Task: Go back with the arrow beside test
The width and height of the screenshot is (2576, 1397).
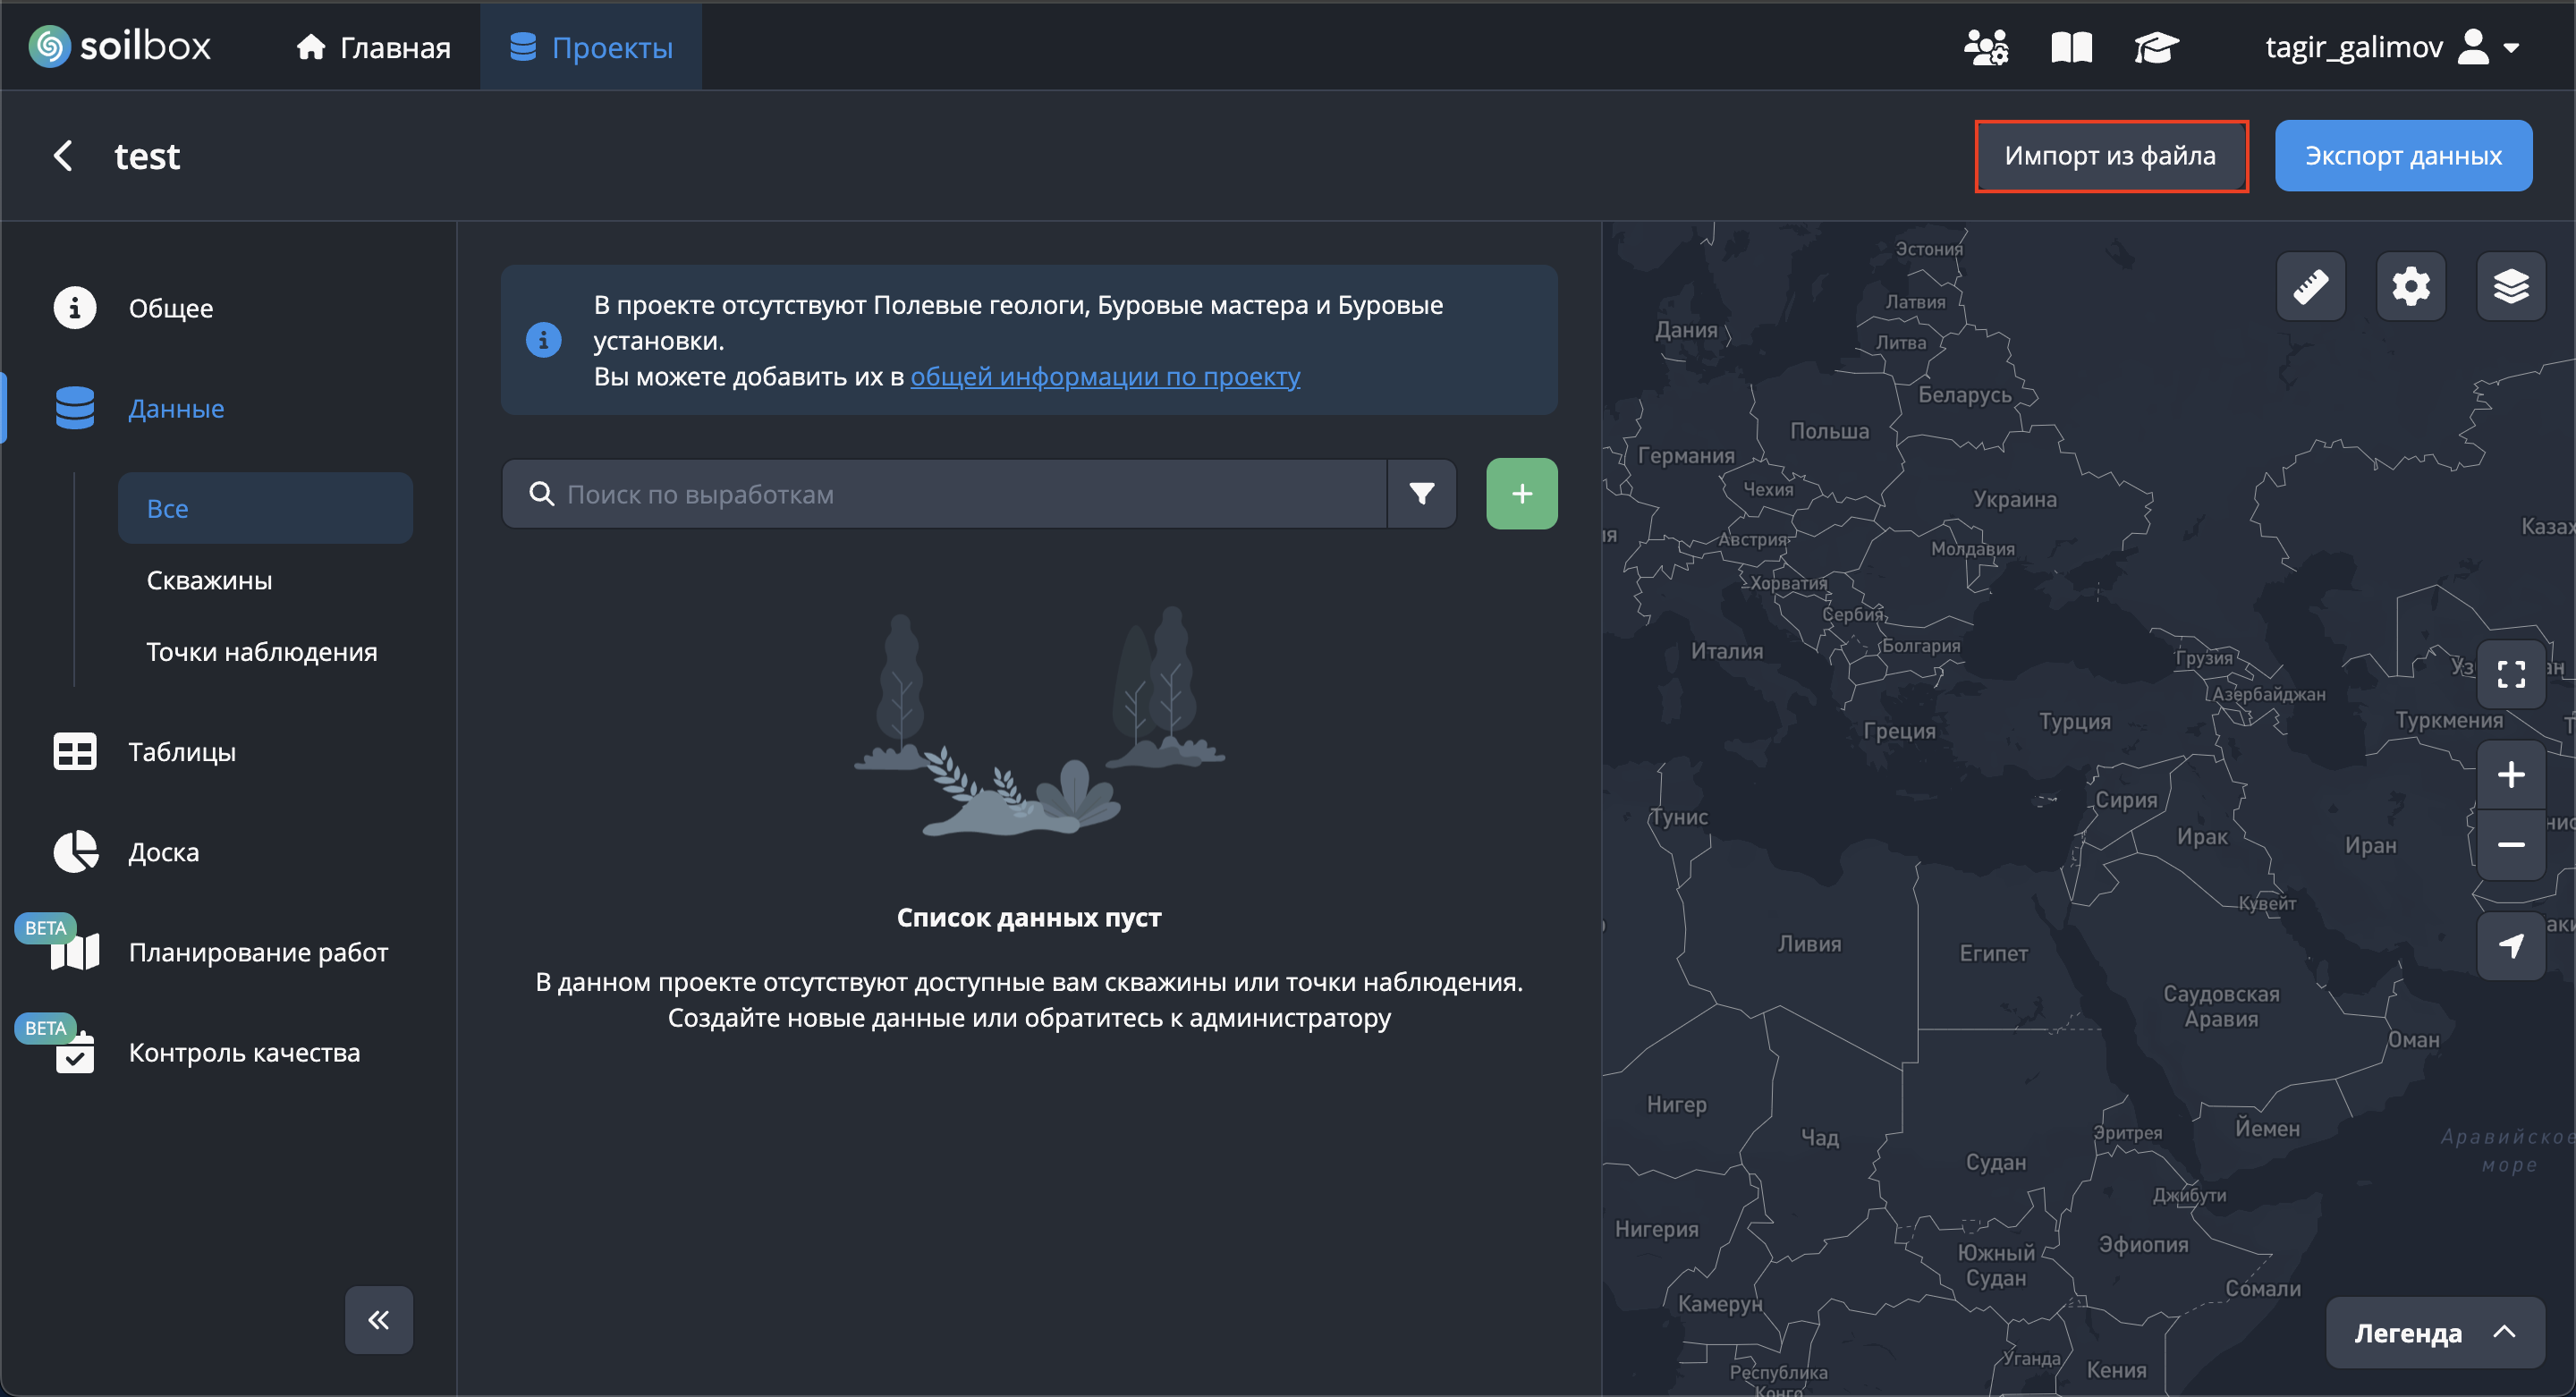Action: pyautogui.click(x=63, y=156)
